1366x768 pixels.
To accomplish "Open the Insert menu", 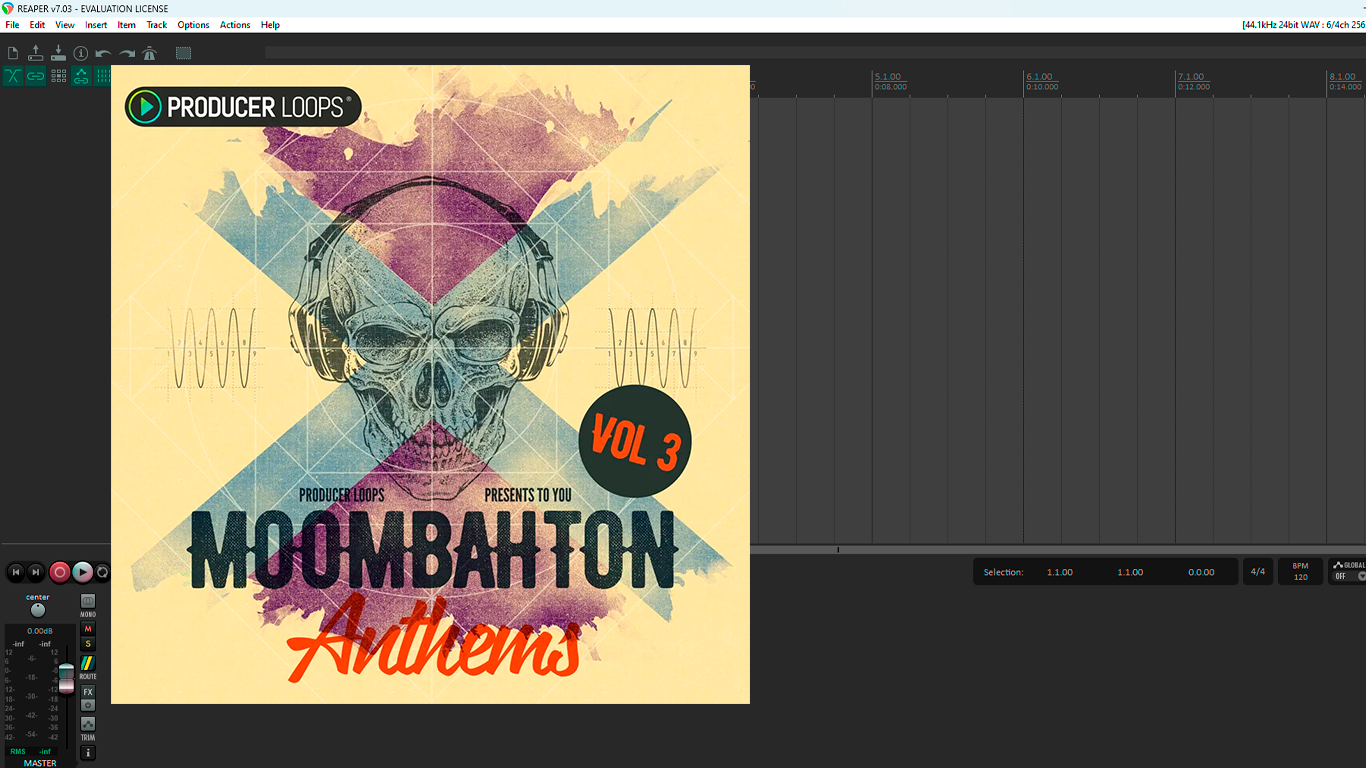I will [96, 25].
